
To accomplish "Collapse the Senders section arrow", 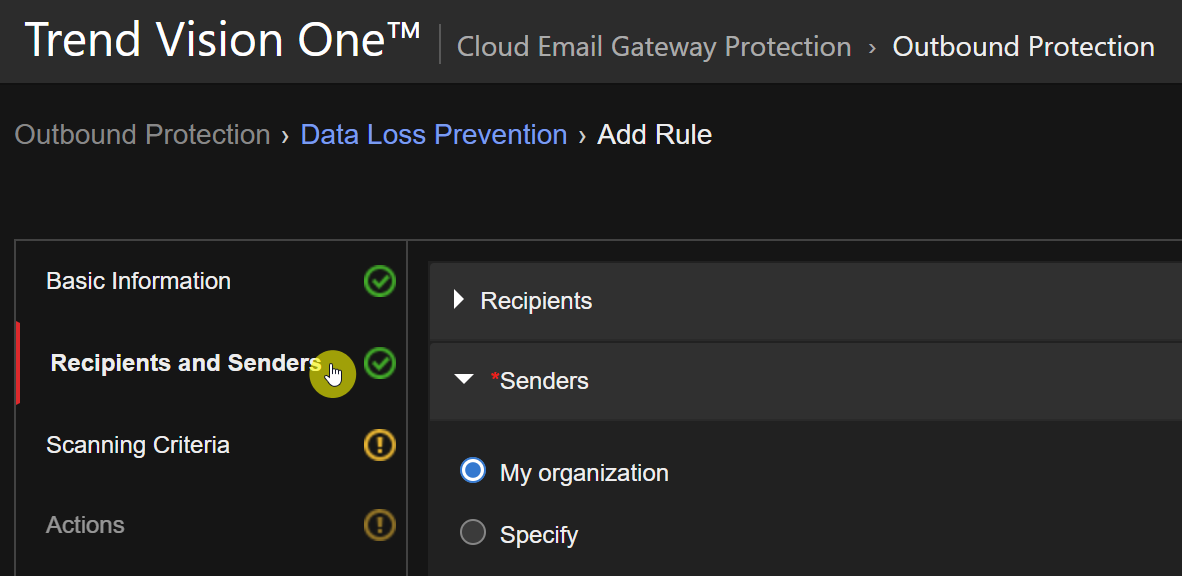I will 463,380.
